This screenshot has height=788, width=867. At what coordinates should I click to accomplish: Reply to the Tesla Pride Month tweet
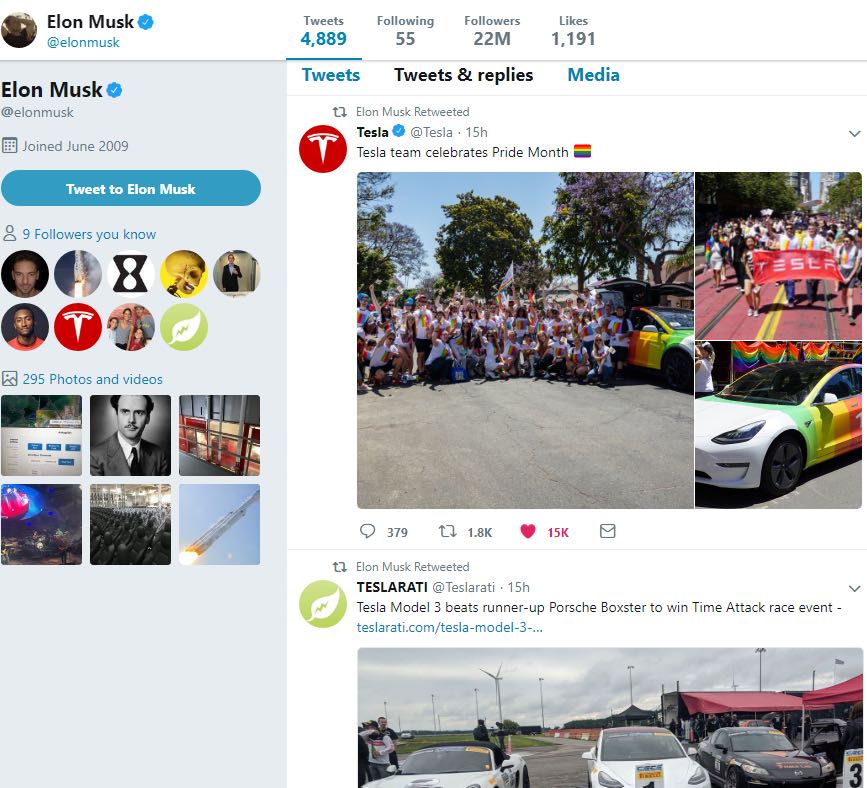(368, 531)
